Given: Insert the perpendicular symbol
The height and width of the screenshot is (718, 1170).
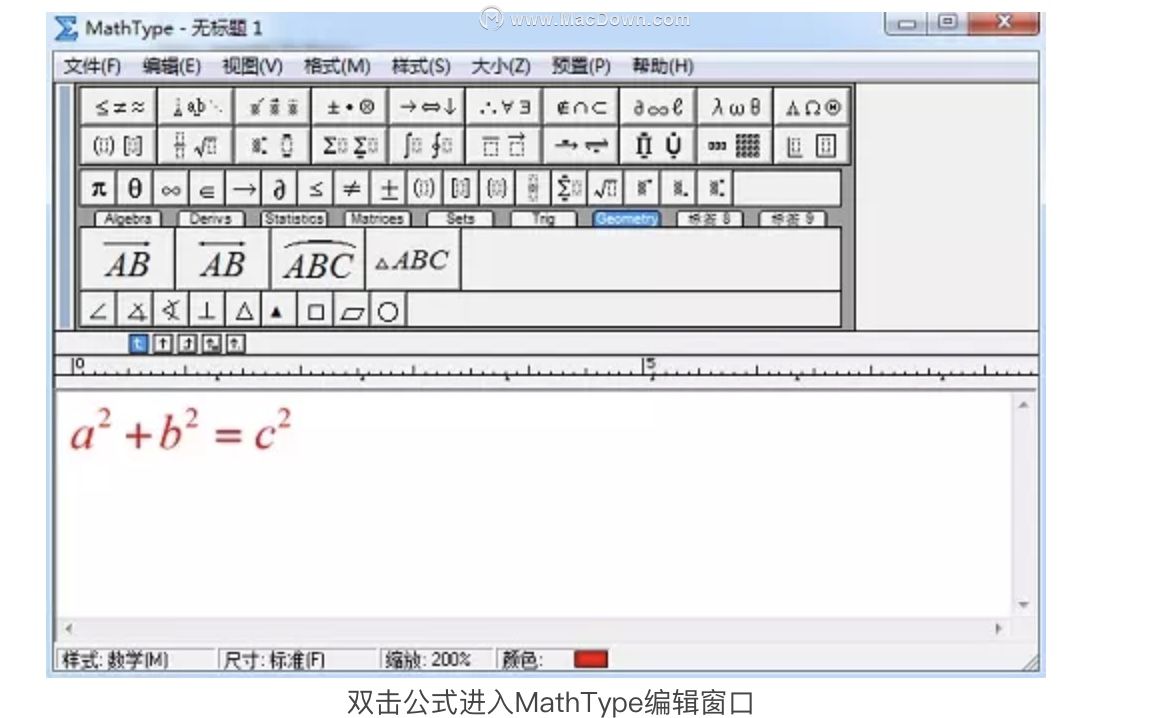Looking at the screenshot, I should tap(207, 310).
